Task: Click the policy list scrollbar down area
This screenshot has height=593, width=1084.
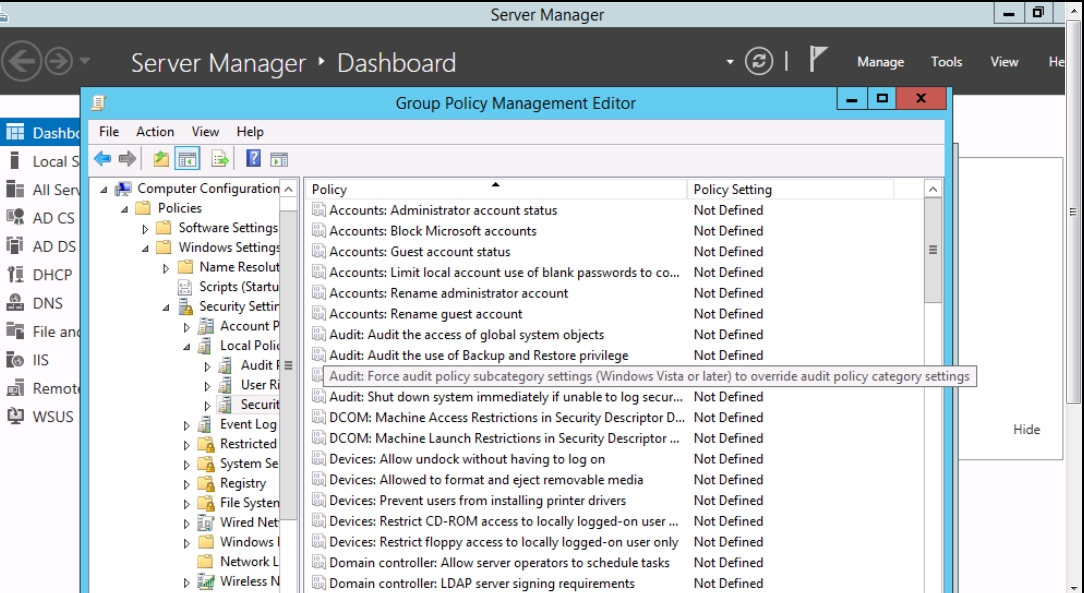Action: (x=933, y=450)
